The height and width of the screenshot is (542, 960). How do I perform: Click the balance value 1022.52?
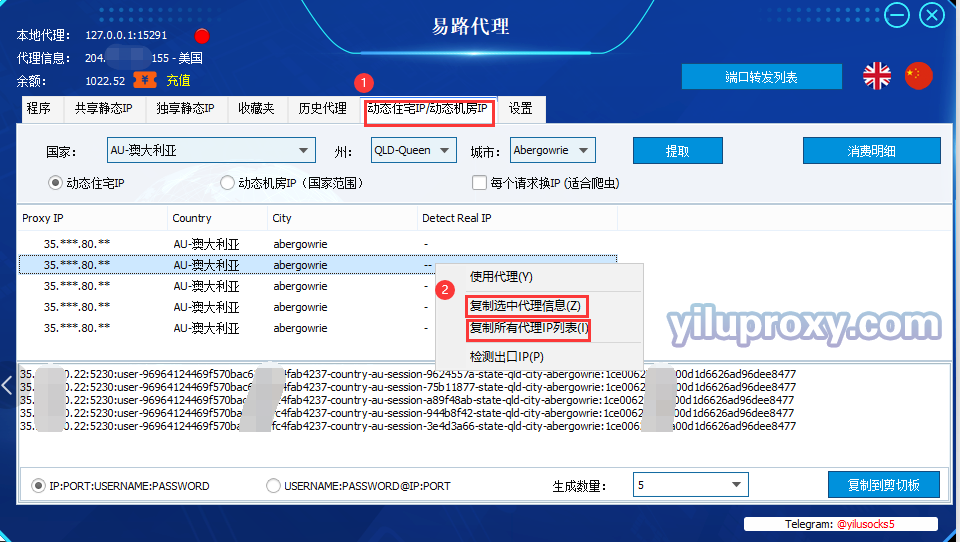pyautogui.click(x=105, y=81)
